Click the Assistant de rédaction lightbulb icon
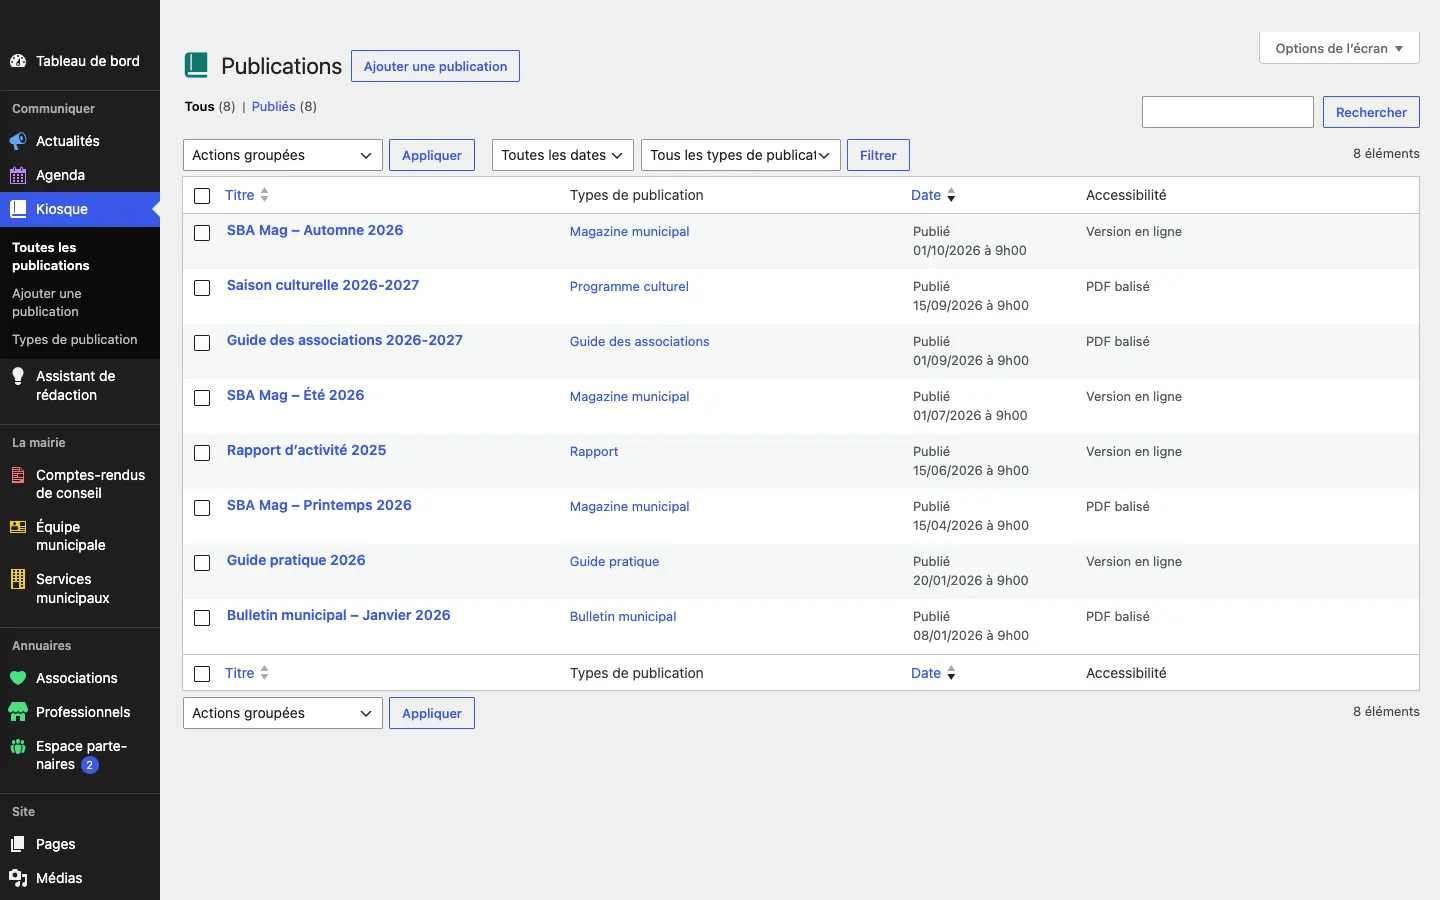Viewport: 1440px width, 900px height. coord(18,376)
